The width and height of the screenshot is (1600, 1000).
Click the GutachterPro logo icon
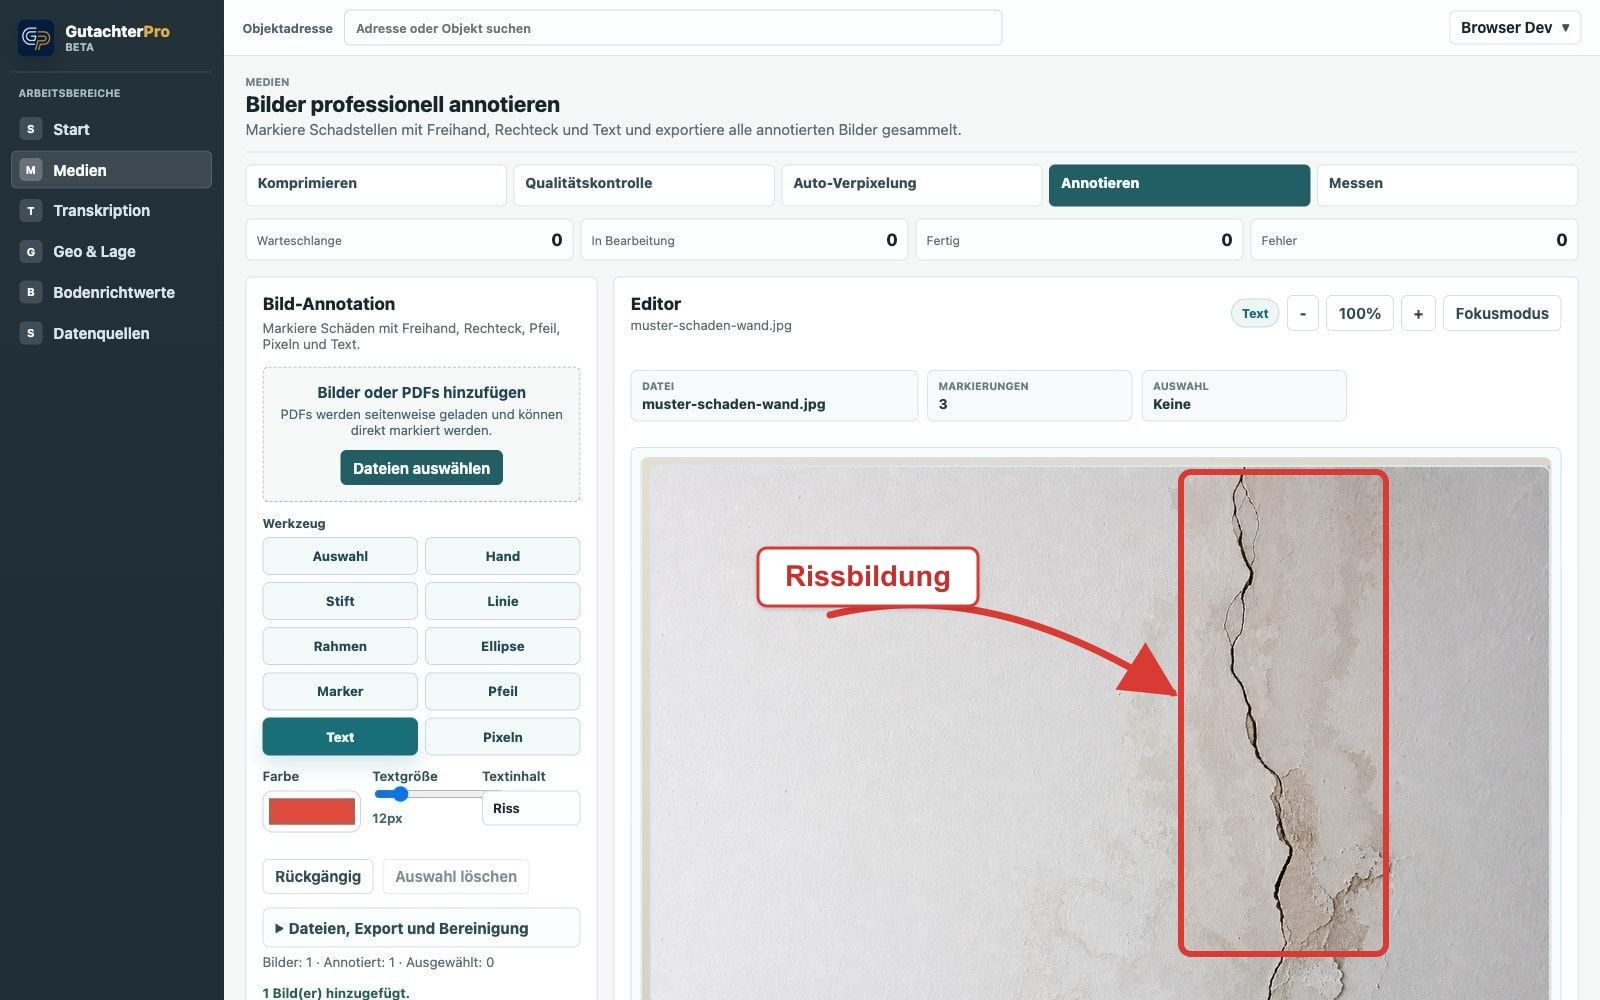[36, 38]
